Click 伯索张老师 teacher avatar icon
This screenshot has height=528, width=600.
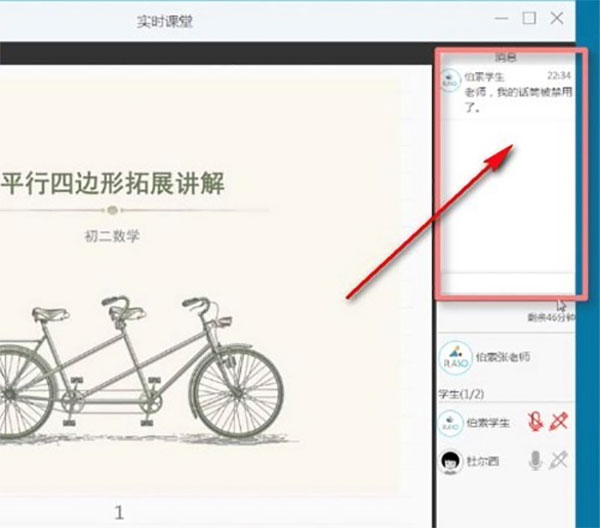click(455, 358)
